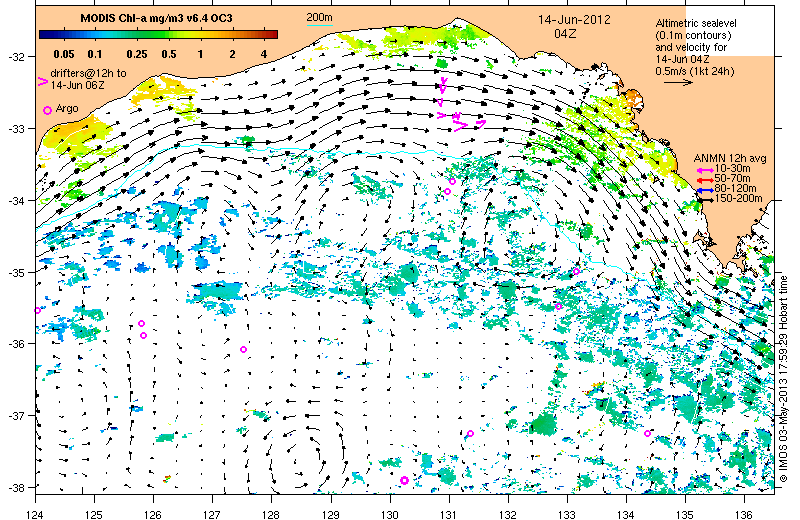This screenshot has height=520, width=800.
Task: Click the 'MODIS Chl-a mg/m3 v6.4 OC3' title
Action: click(x=156, y=18)
